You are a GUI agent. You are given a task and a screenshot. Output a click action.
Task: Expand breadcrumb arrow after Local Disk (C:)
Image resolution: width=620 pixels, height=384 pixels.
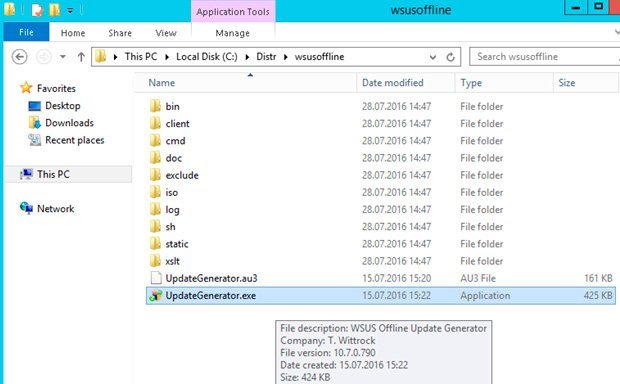click(247, 57)
